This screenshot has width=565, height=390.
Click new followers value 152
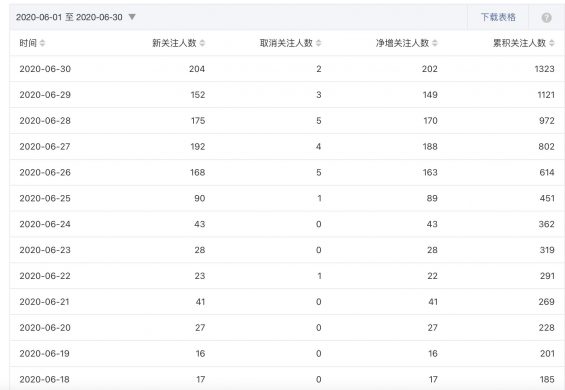(198, 95)
